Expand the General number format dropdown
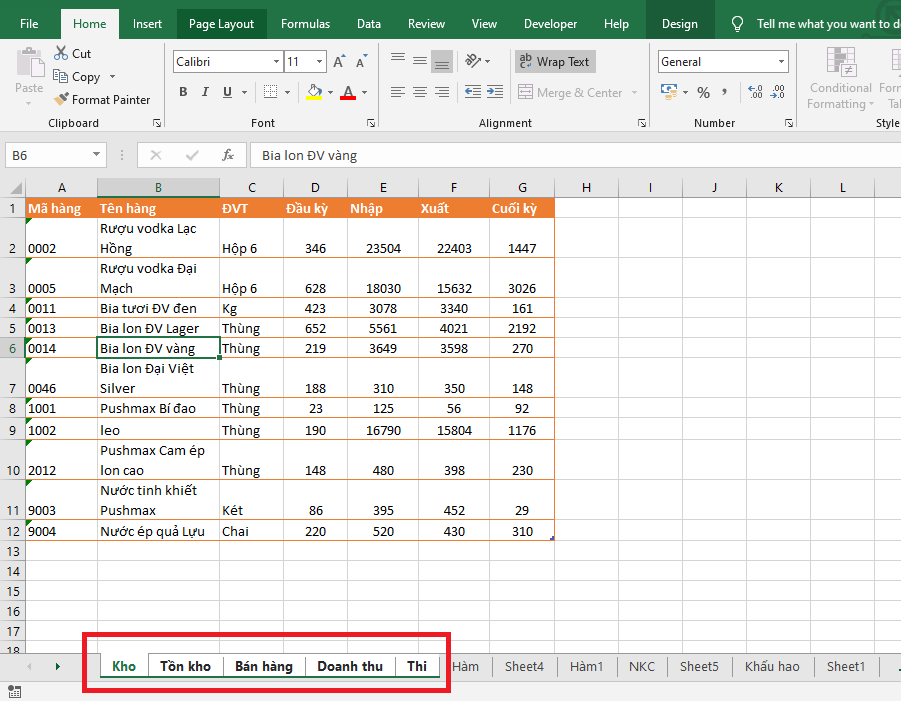 [x=782, y=62]
